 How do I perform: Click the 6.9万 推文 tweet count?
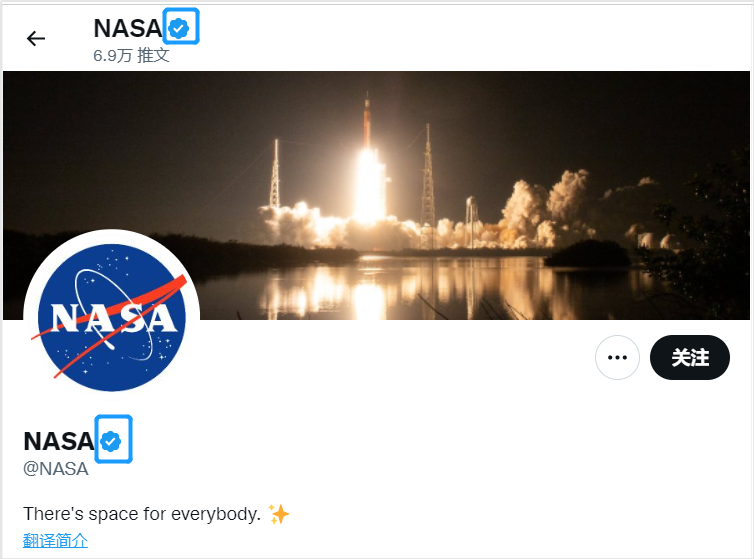[131, 55]
